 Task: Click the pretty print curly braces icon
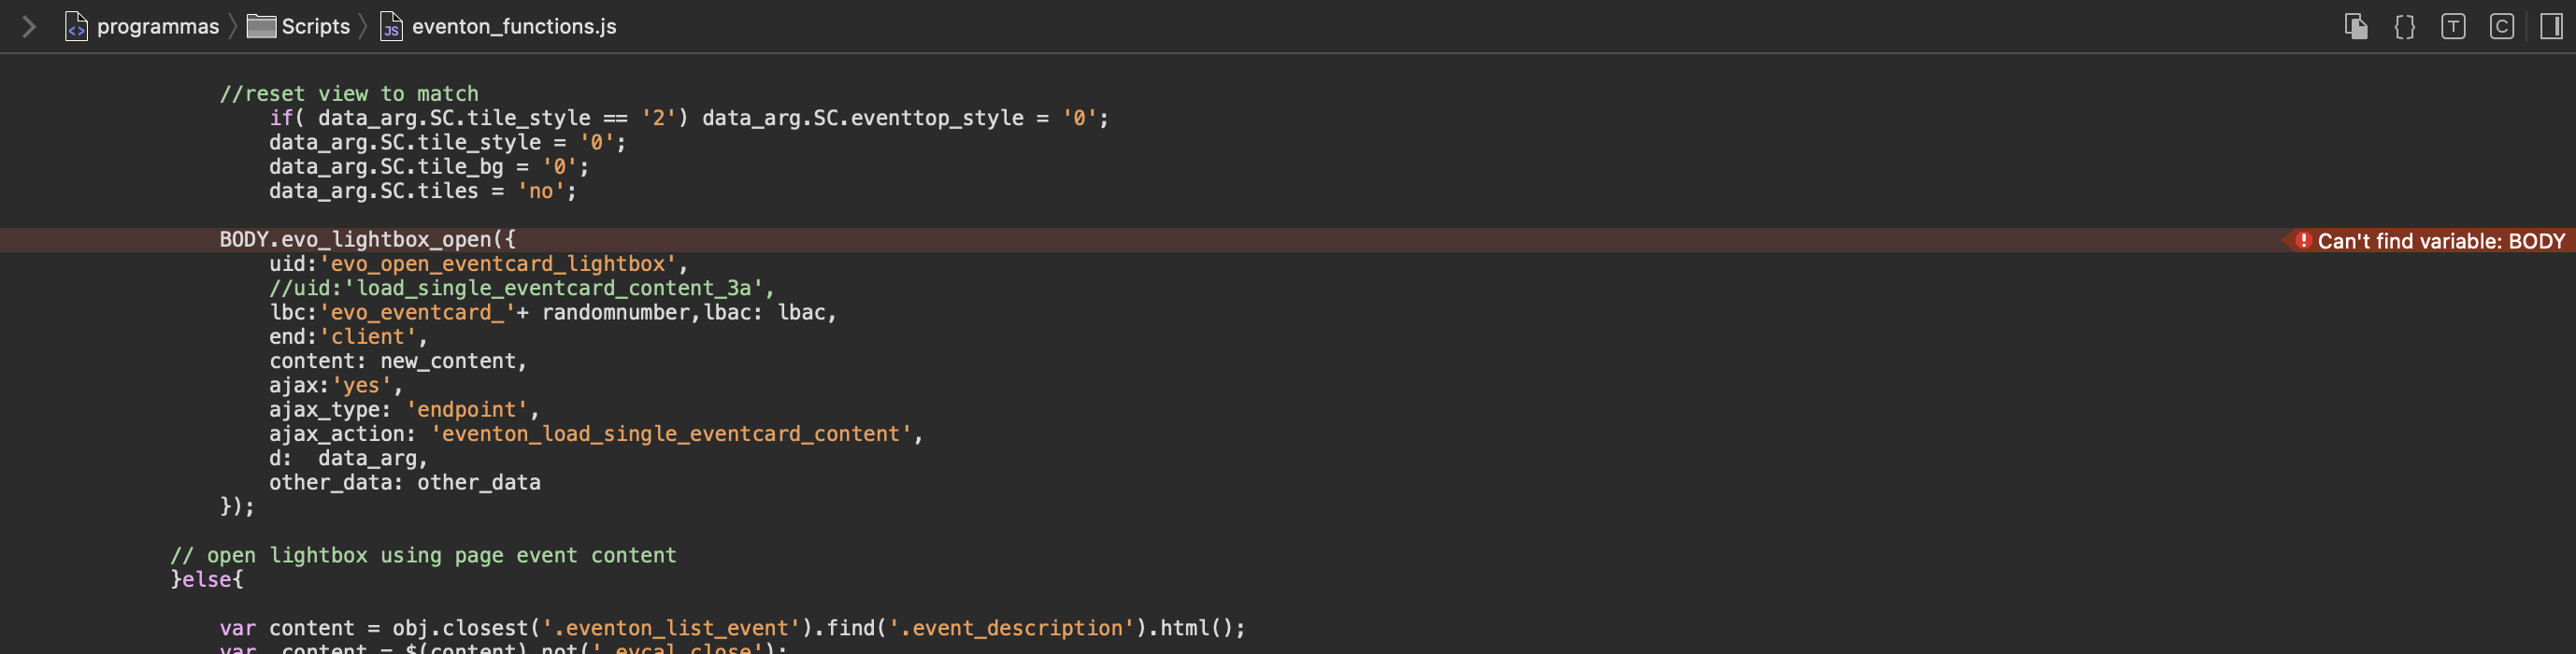(2404, 26)
